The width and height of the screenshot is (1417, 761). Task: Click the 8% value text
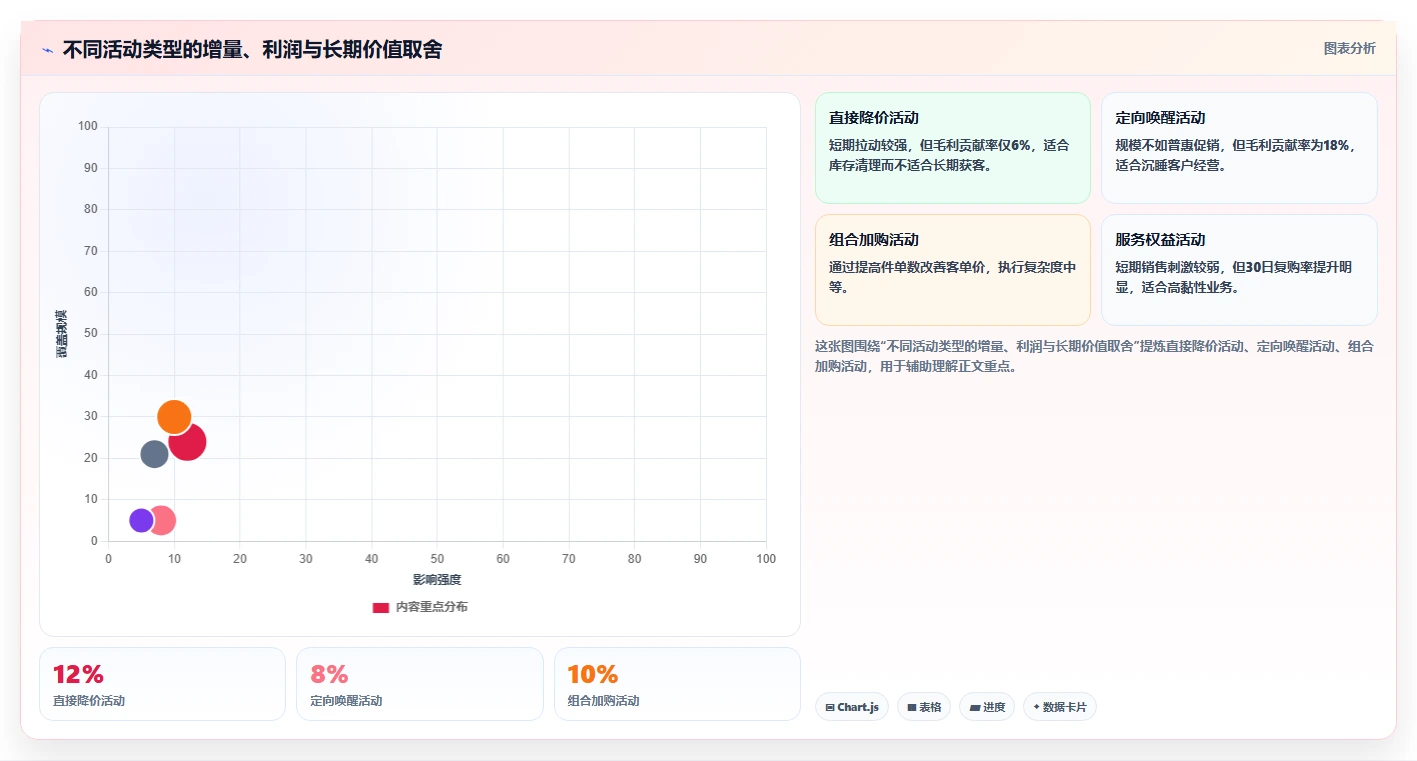click(x=329, y=674)
